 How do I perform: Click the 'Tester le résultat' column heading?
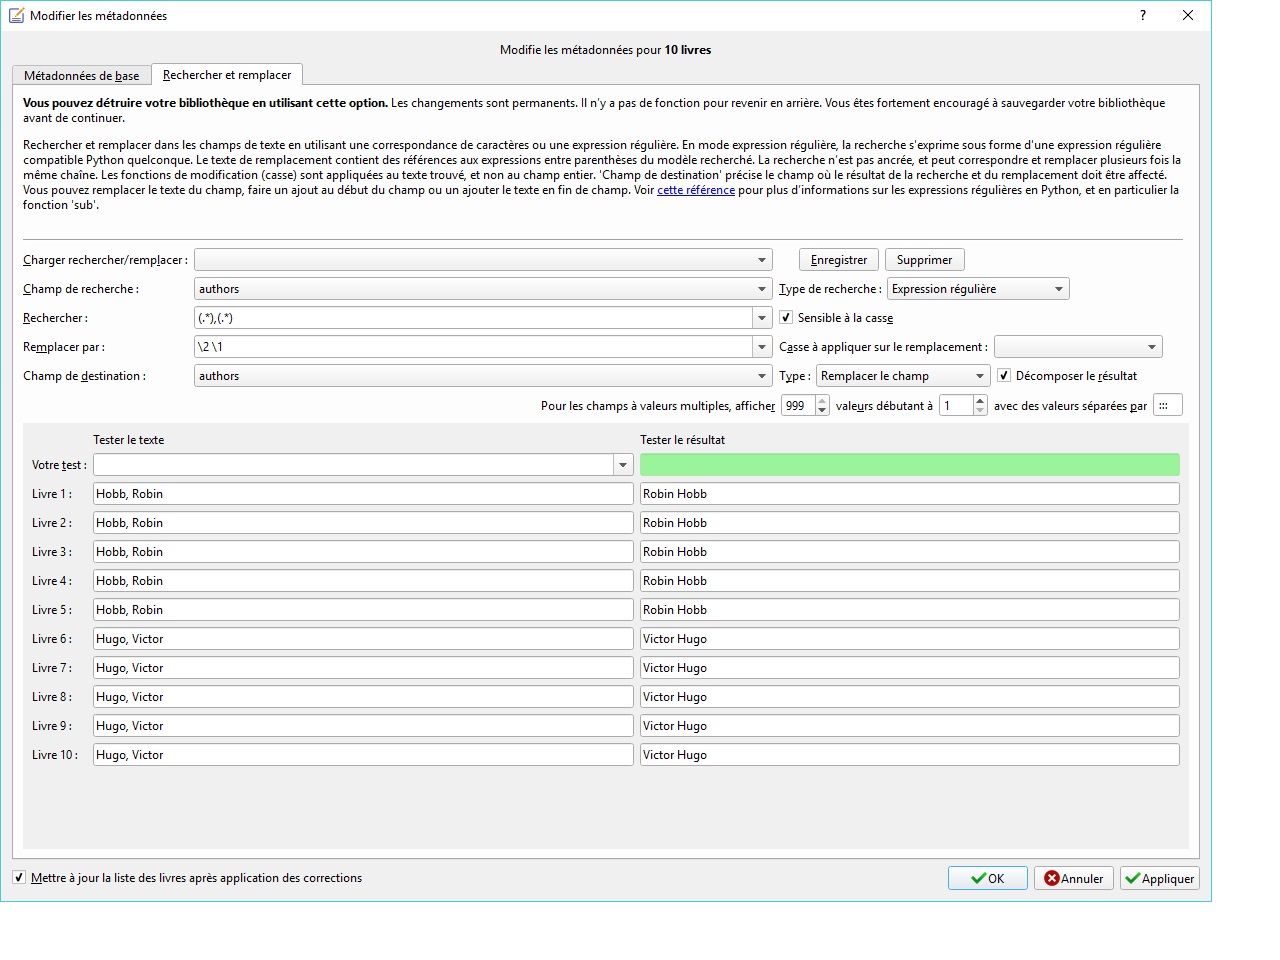pos(683,440)
